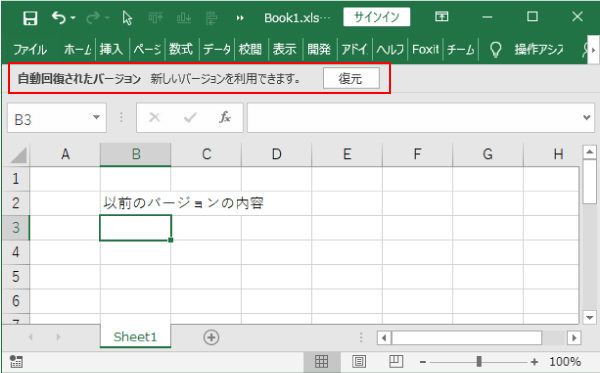Screen dimensions: 600x373
Task: Click zoom in plus button
Action: 535,362
